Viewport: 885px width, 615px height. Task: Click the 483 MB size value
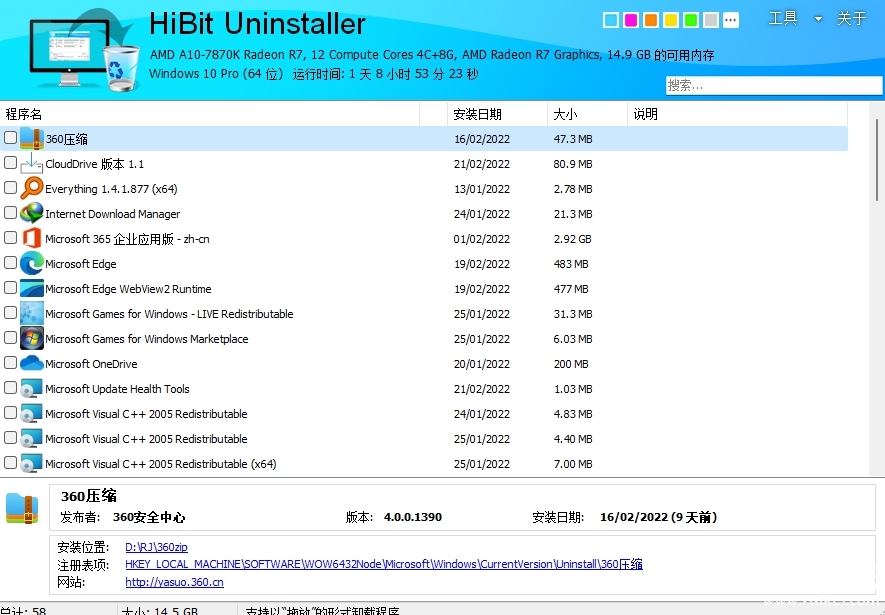click(571, 264)
